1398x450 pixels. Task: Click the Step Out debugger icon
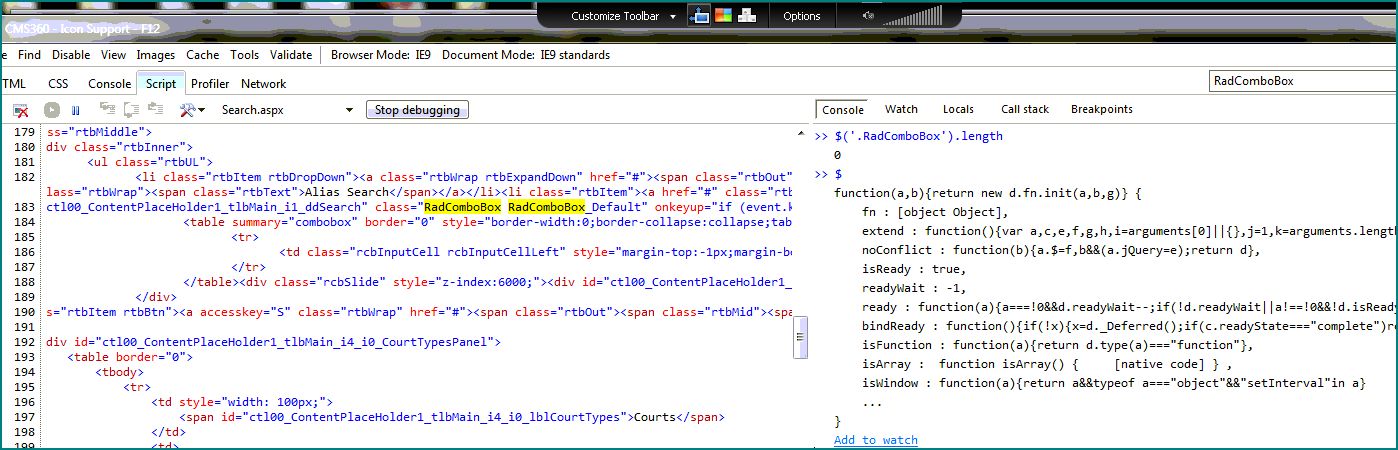coord(154,110)
